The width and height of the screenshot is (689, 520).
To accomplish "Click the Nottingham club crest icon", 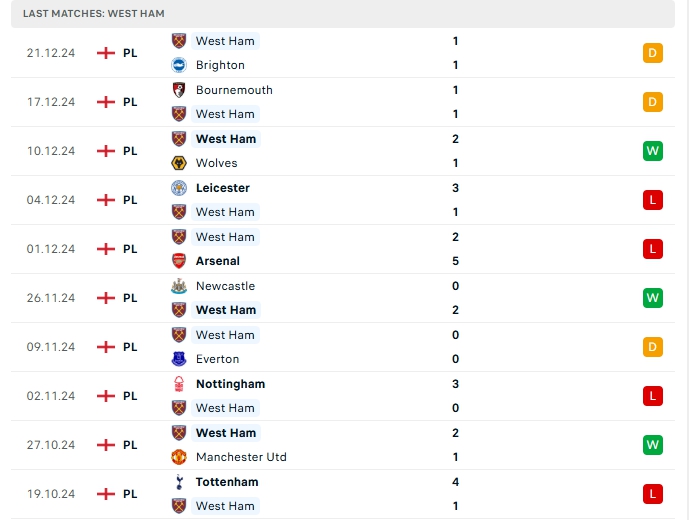I will 180,384.
